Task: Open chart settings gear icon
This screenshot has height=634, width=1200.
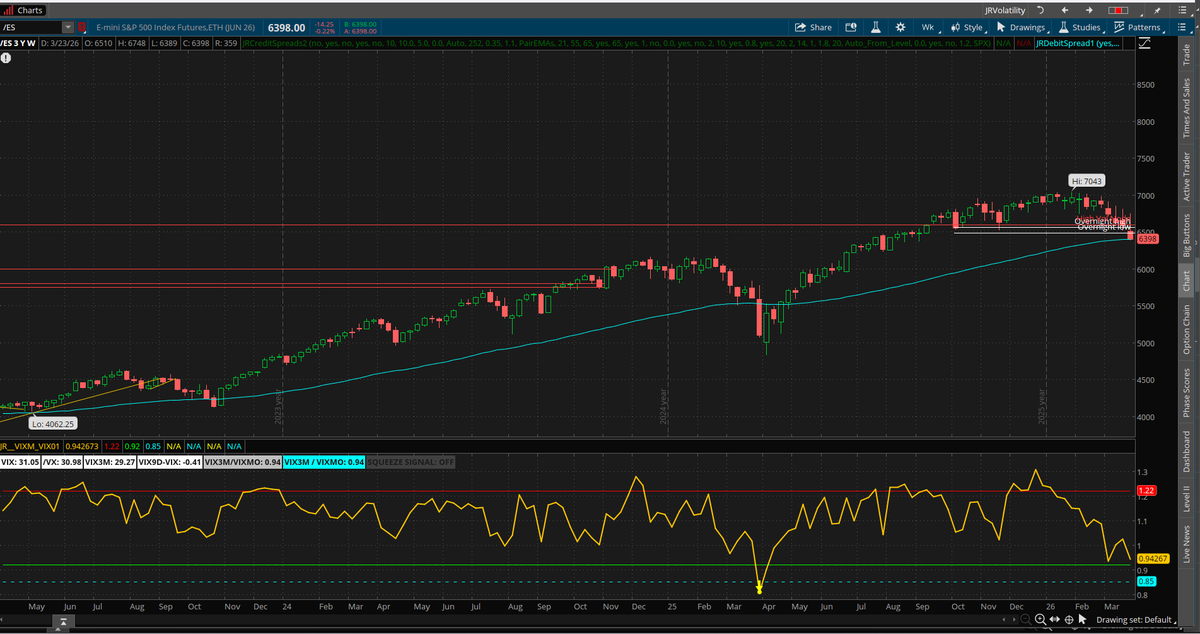Action: (900, 27)
